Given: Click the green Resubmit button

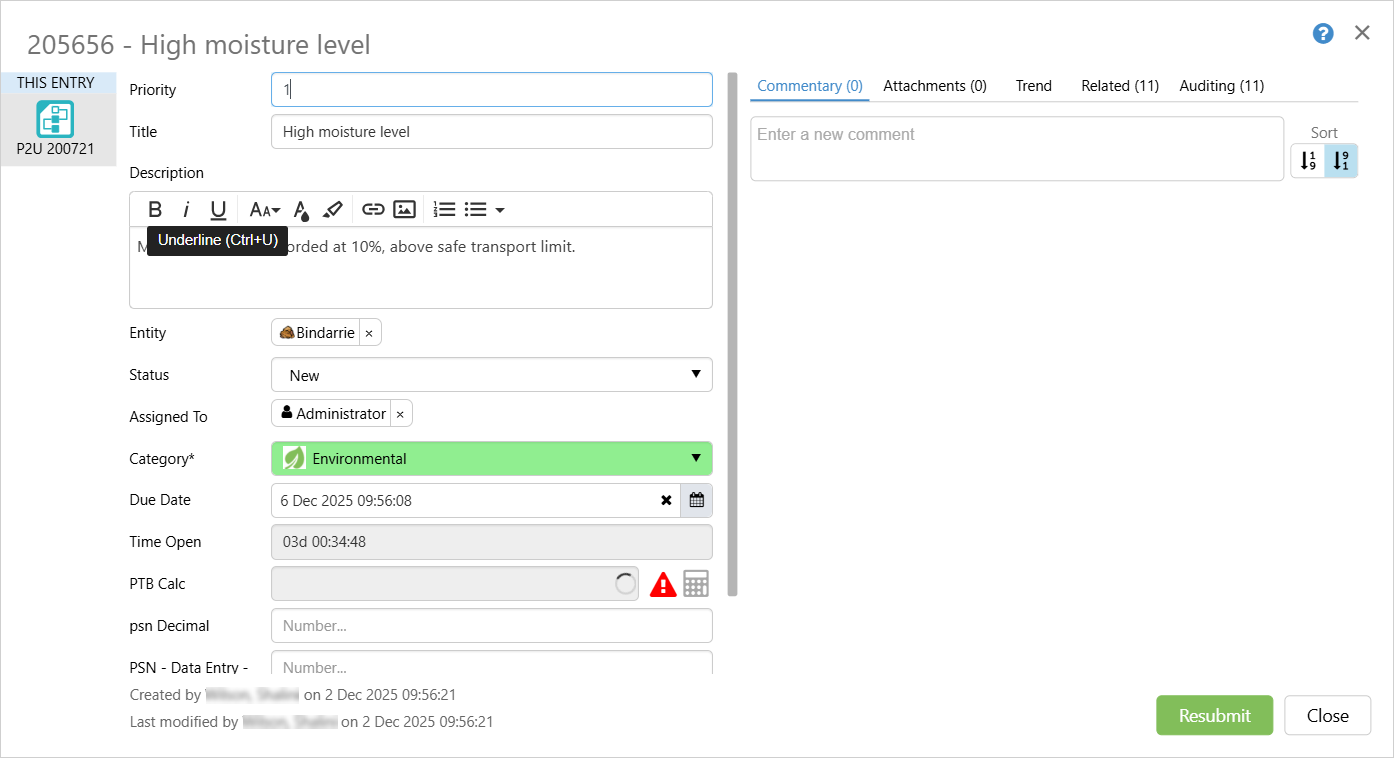Looking at the screenshot, I should tap(1214, 715).
